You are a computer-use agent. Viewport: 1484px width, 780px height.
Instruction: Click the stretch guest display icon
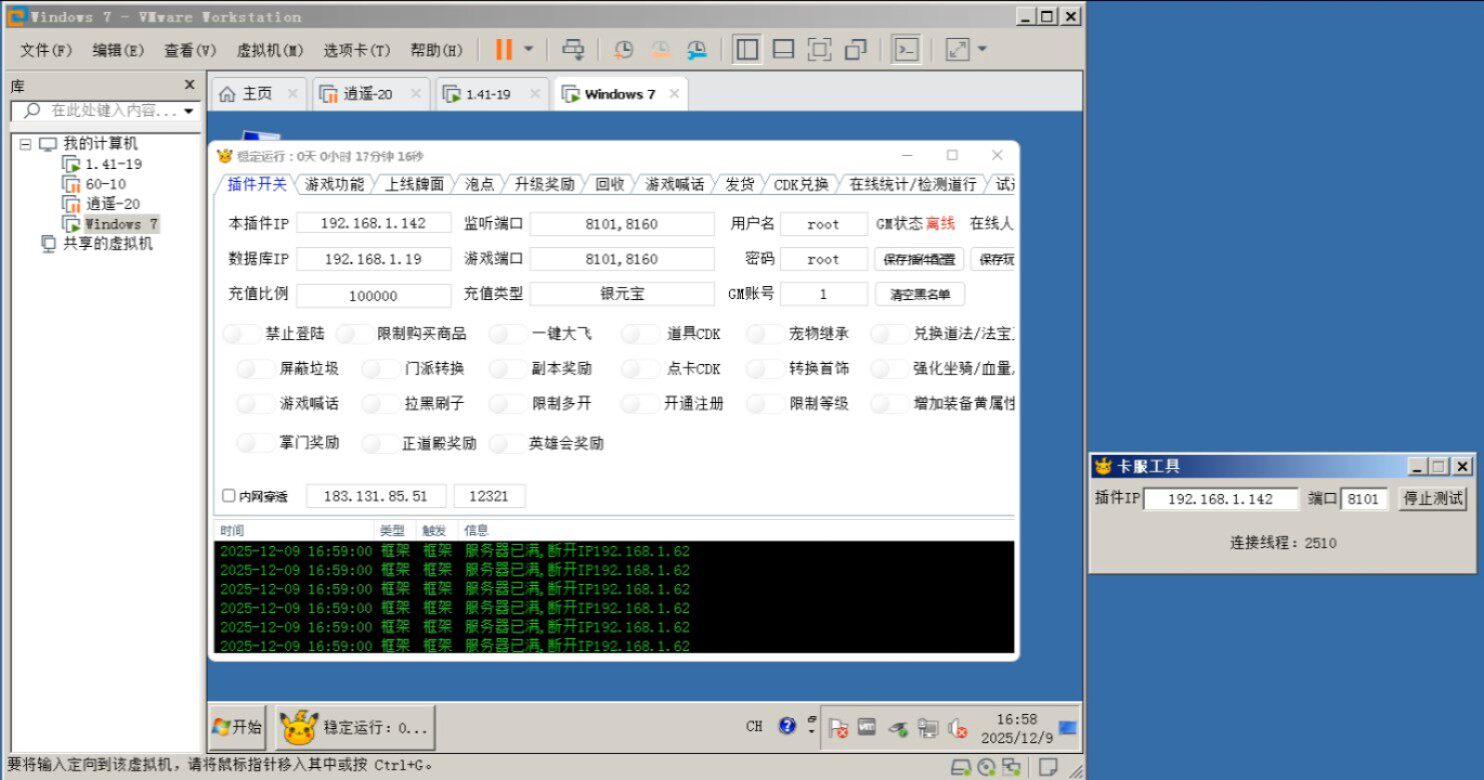[958, 49]
